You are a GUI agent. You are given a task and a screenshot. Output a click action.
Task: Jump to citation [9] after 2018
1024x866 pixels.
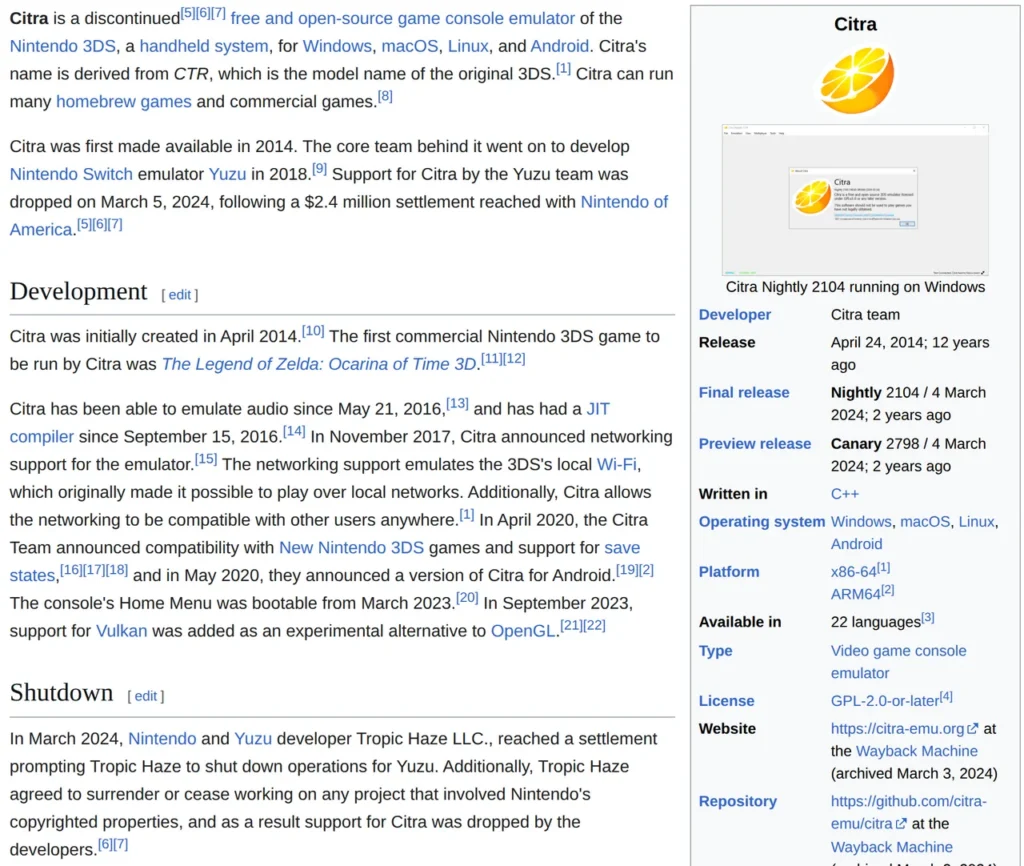[x=319, y=169]
